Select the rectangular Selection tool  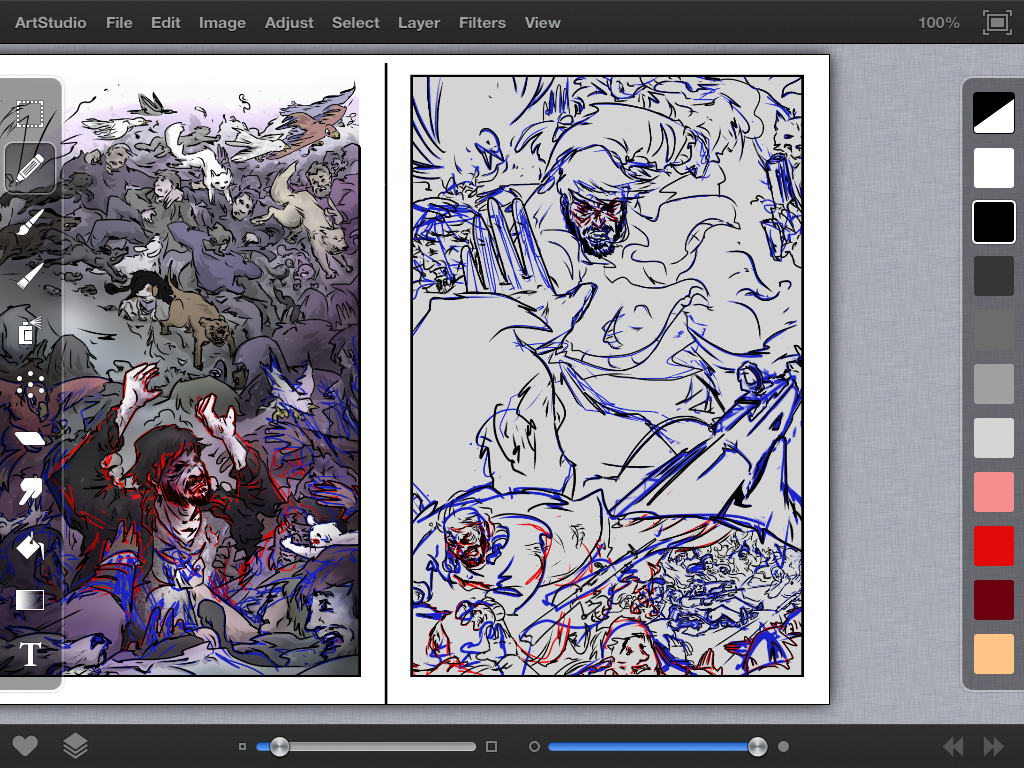[29, 114]
